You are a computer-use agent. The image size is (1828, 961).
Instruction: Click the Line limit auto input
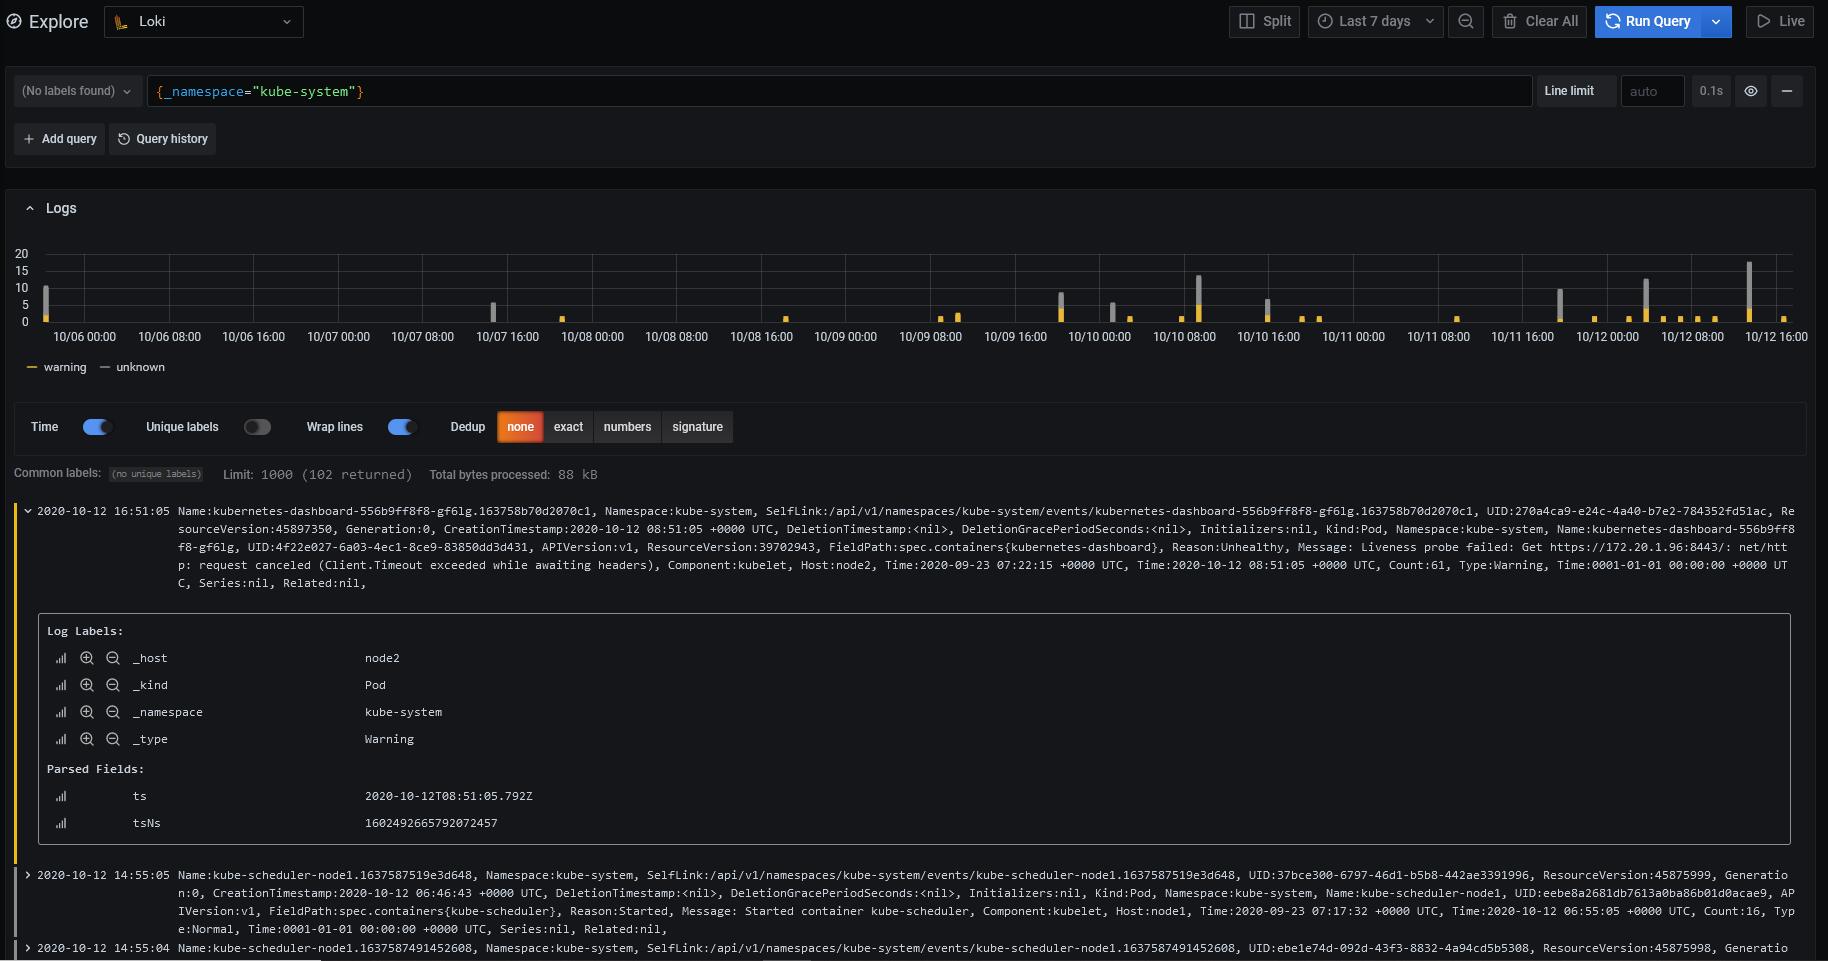pos(1652,91)
